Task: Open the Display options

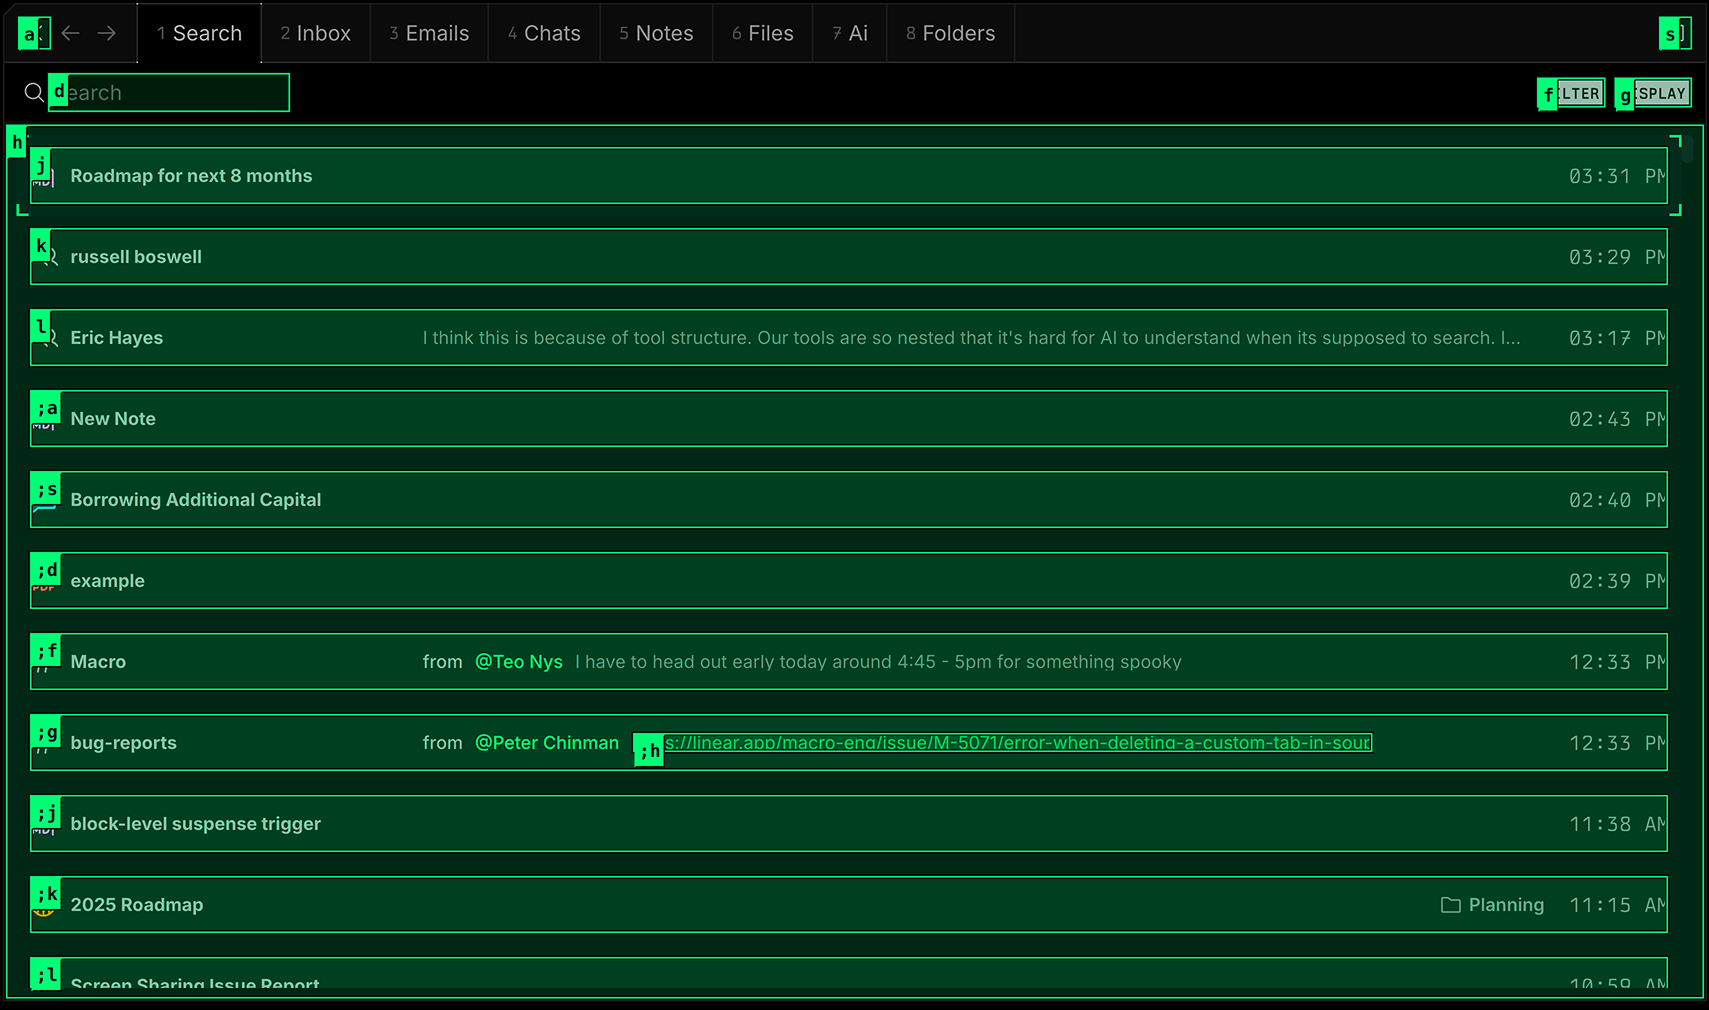Action: 1654,94
